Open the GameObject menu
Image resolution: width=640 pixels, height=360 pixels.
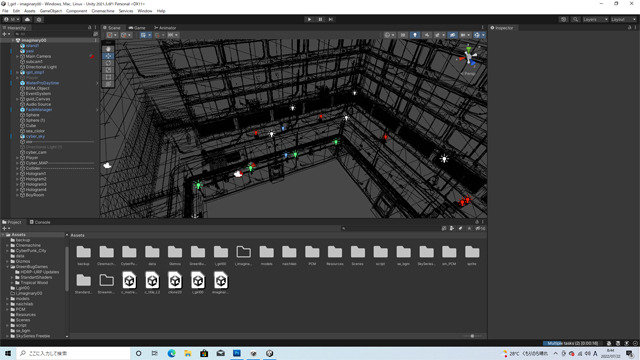point(51,11)
